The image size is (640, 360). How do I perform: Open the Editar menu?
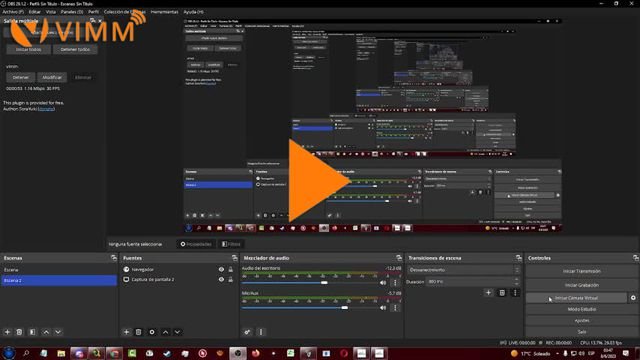tap(35, 12)
